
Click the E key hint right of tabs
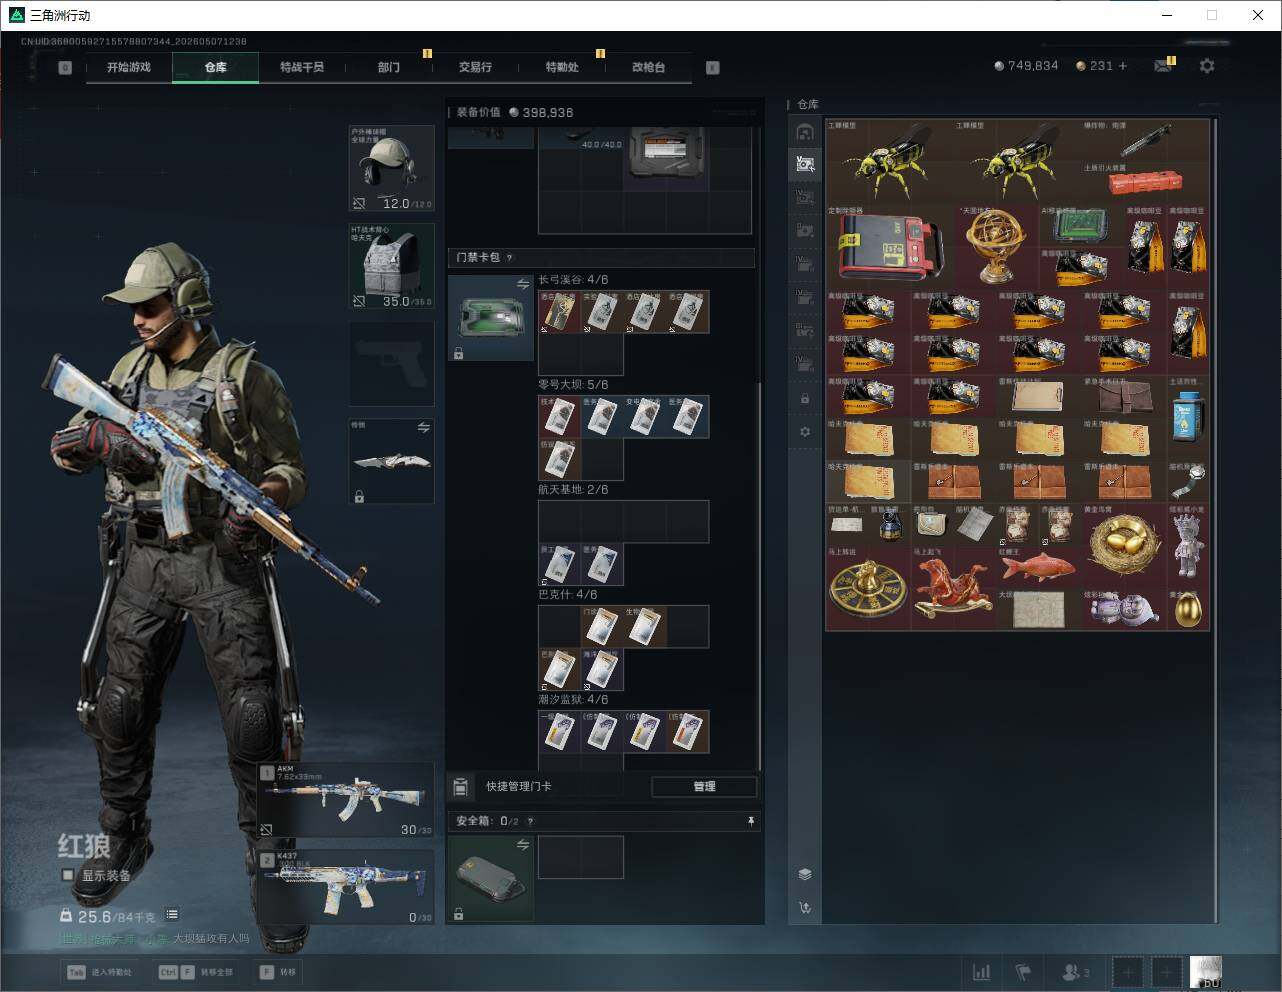point(712,68)
